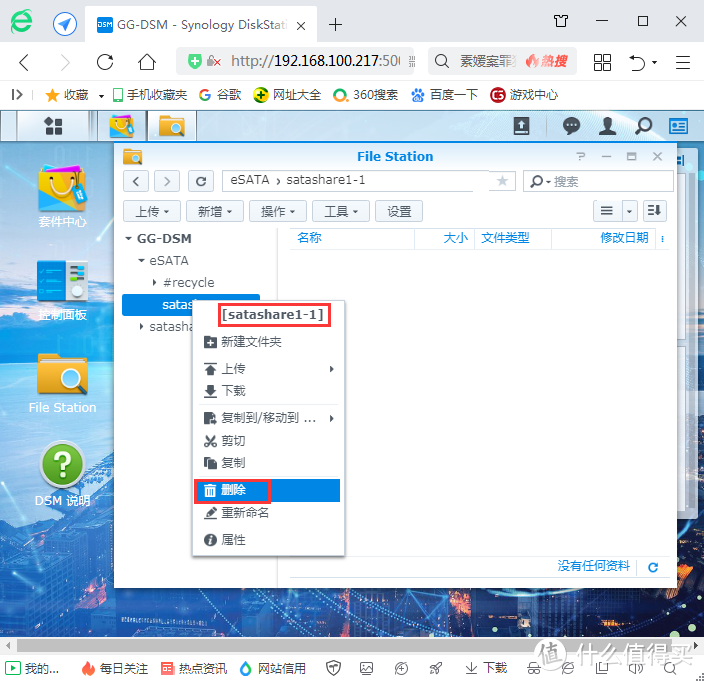Open the 上传 upload dropdown
Image resolution: width=704 pixels, height=681 pixels.
click(152, 211)
